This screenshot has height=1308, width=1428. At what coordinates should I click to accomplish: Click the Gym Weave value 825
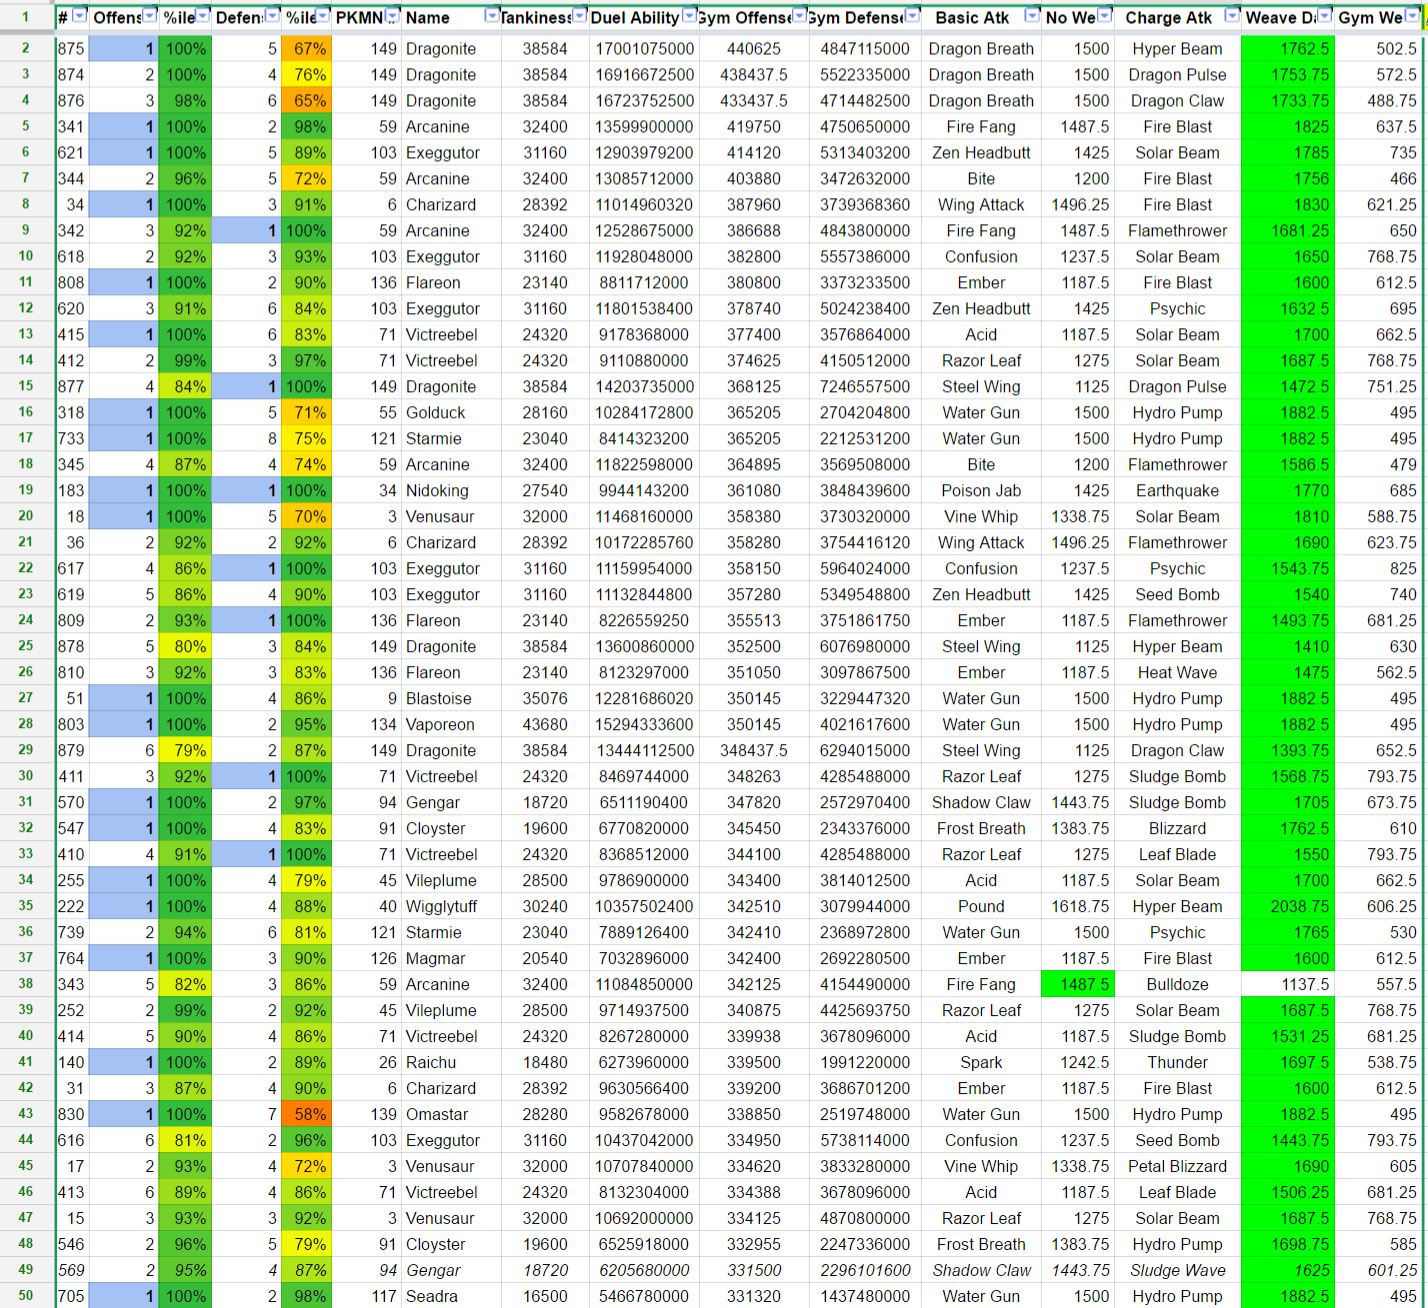[x=1379, y=568]
